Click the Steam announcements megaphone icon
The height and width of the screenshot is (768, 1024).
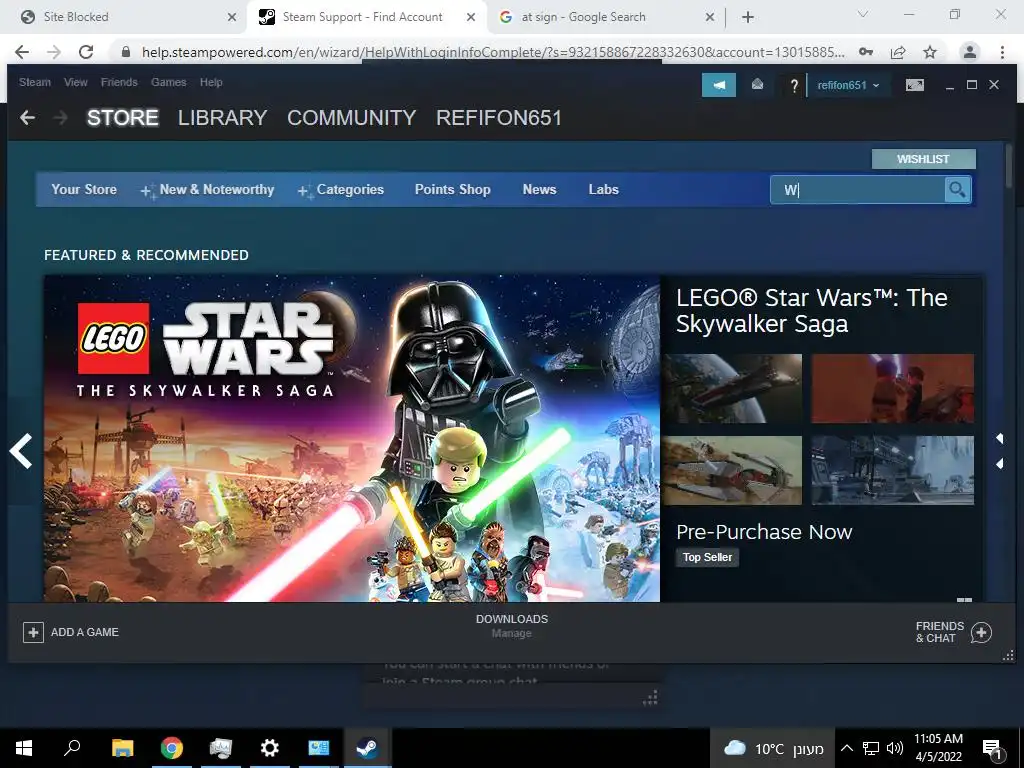pos(718,85)
